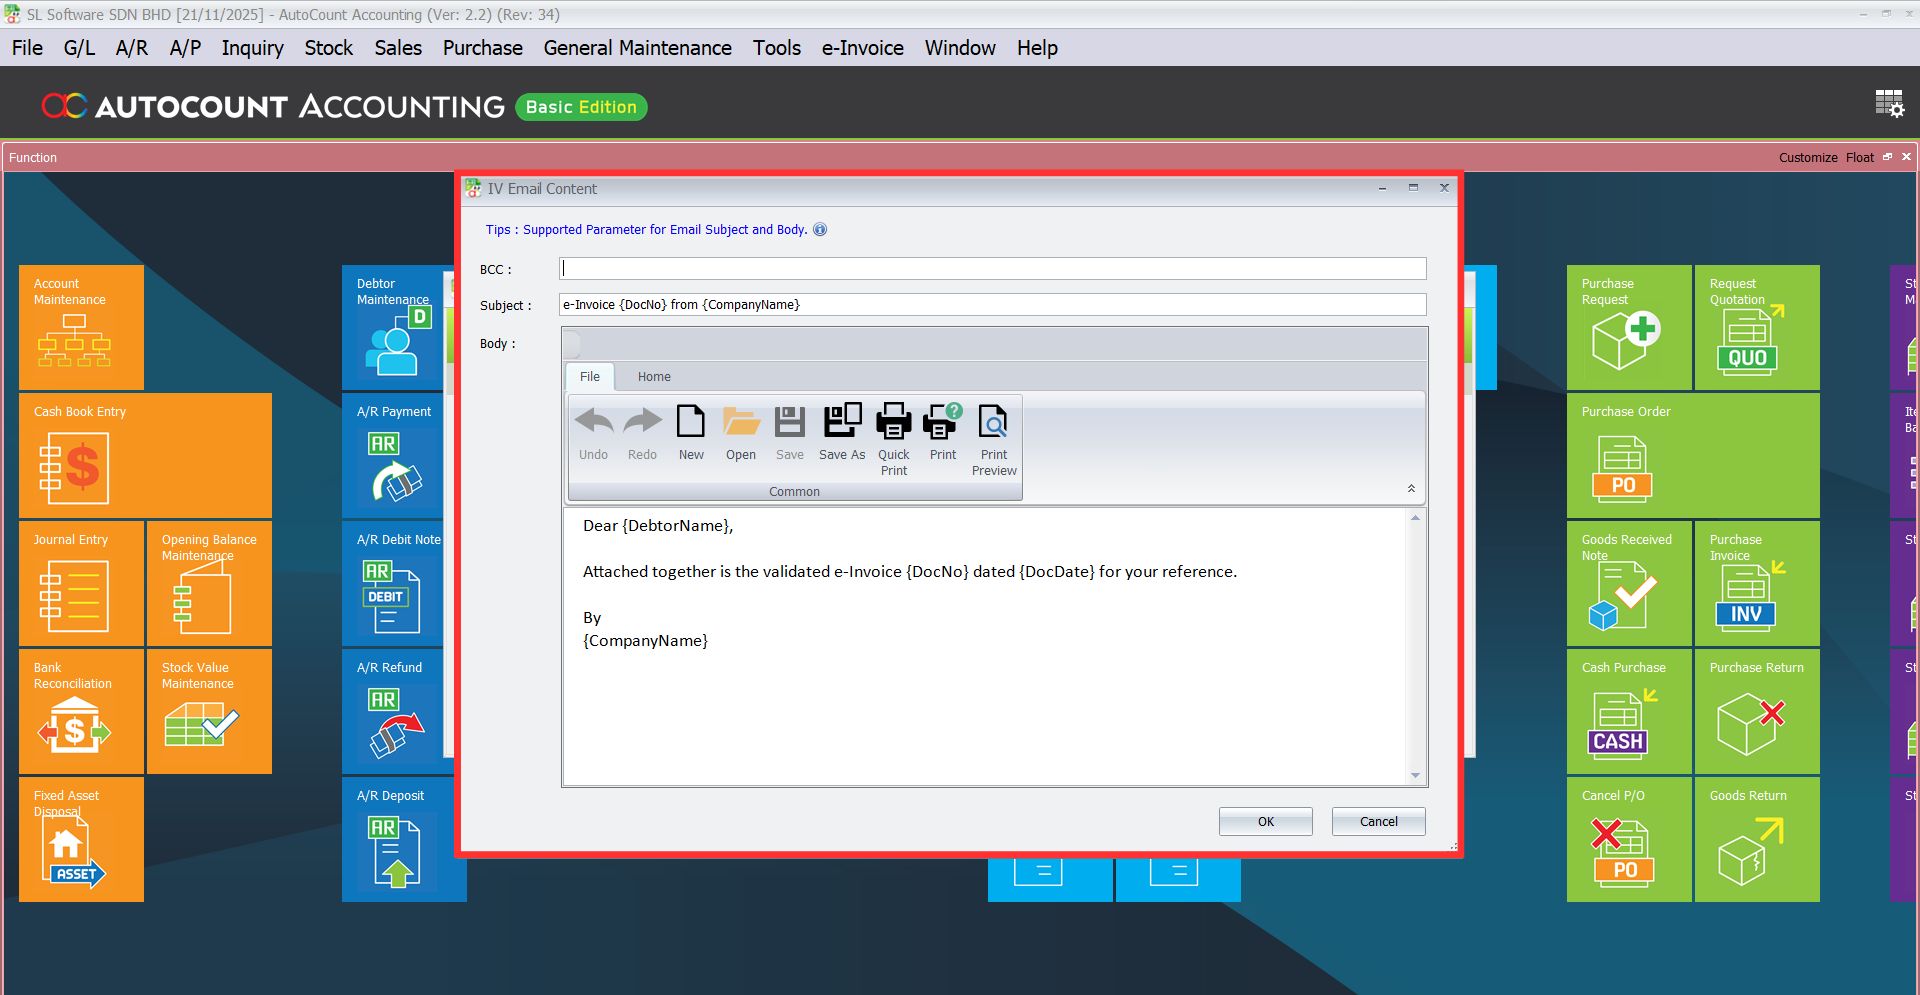Open the layout grid icon at top right
The image size is (1920, 995).
tap(1889, 102)
